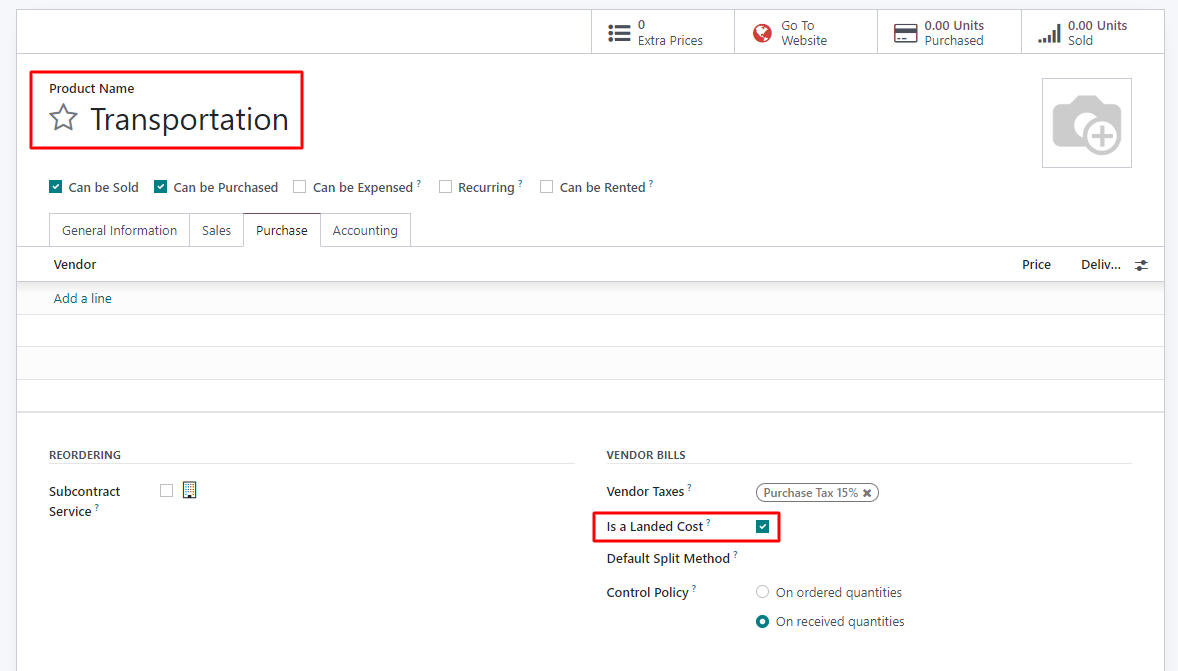Click the Extra Prices list icon

(x=619, y=33)
